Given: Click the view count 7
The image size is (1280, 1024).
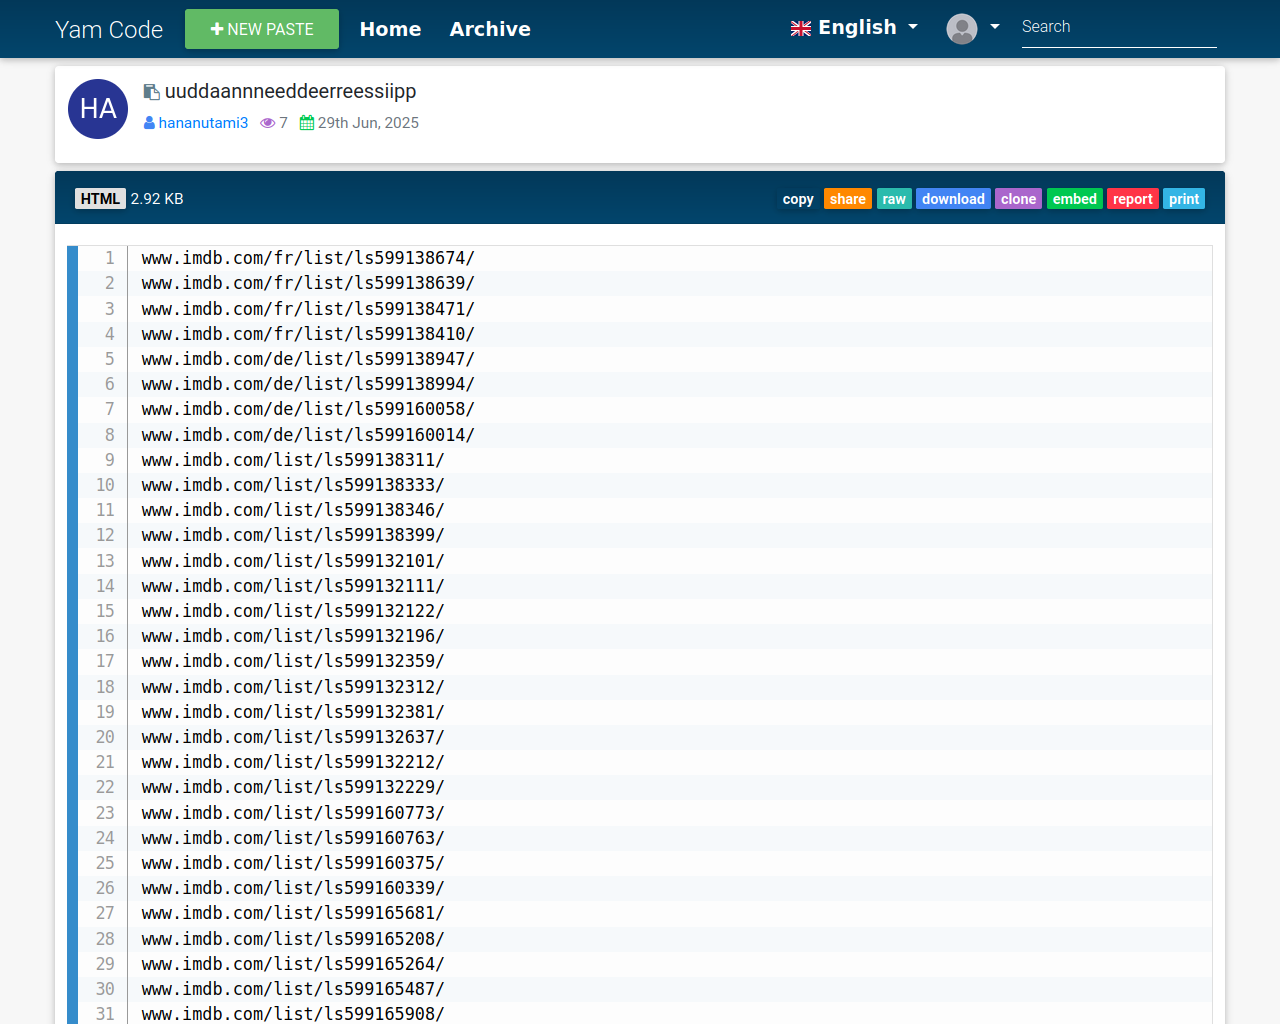Looking at the screenshot, I should (x=283, y=123).
